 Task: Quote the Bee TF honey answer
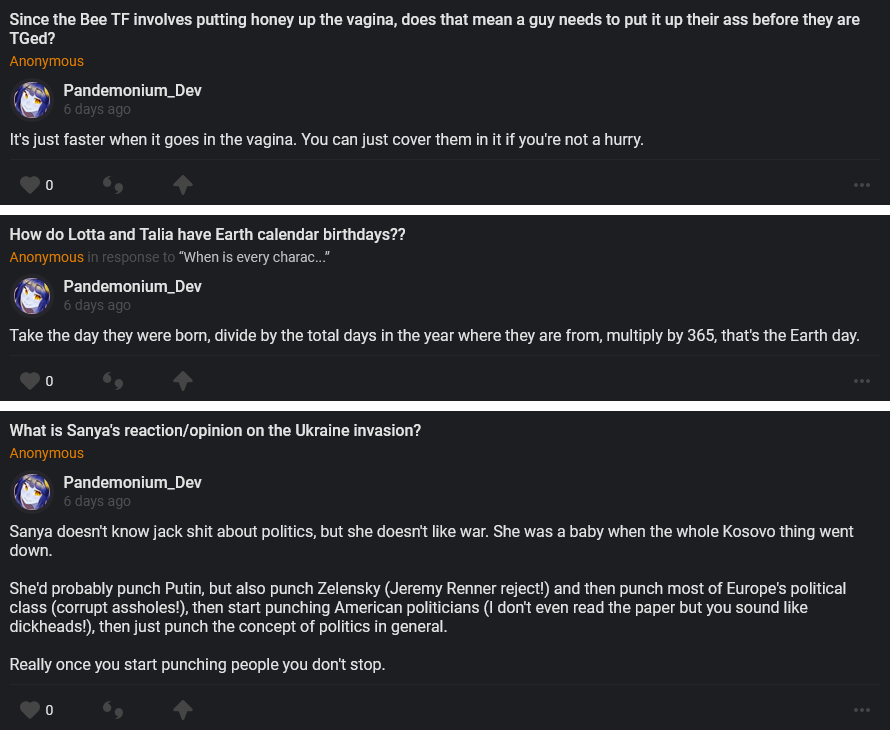[114, 185]
